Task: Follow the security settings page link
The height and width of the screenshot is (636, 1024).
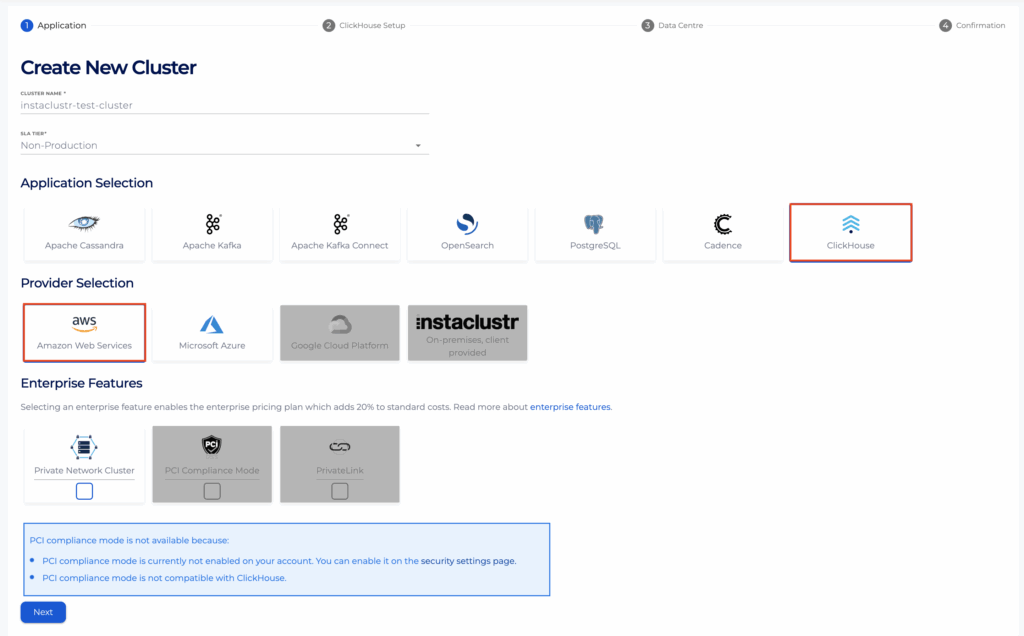Action: coord(468,561)
